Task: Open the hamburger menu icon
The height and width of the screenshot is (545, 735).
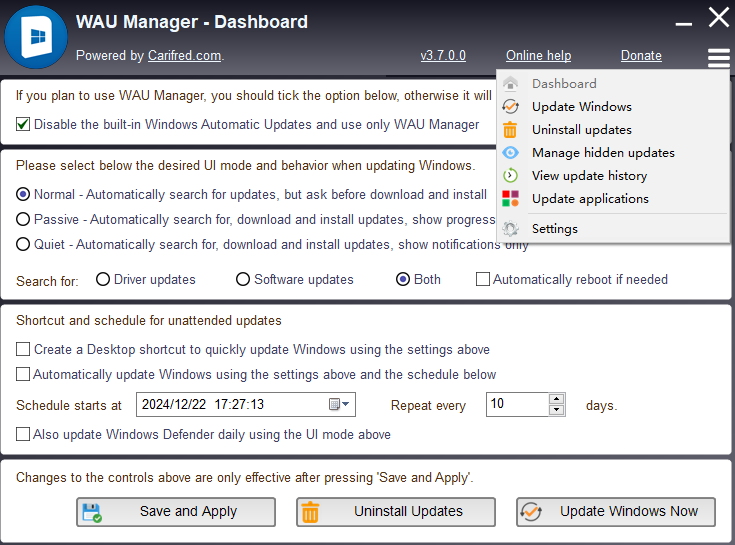Action: tap(719, 58)
